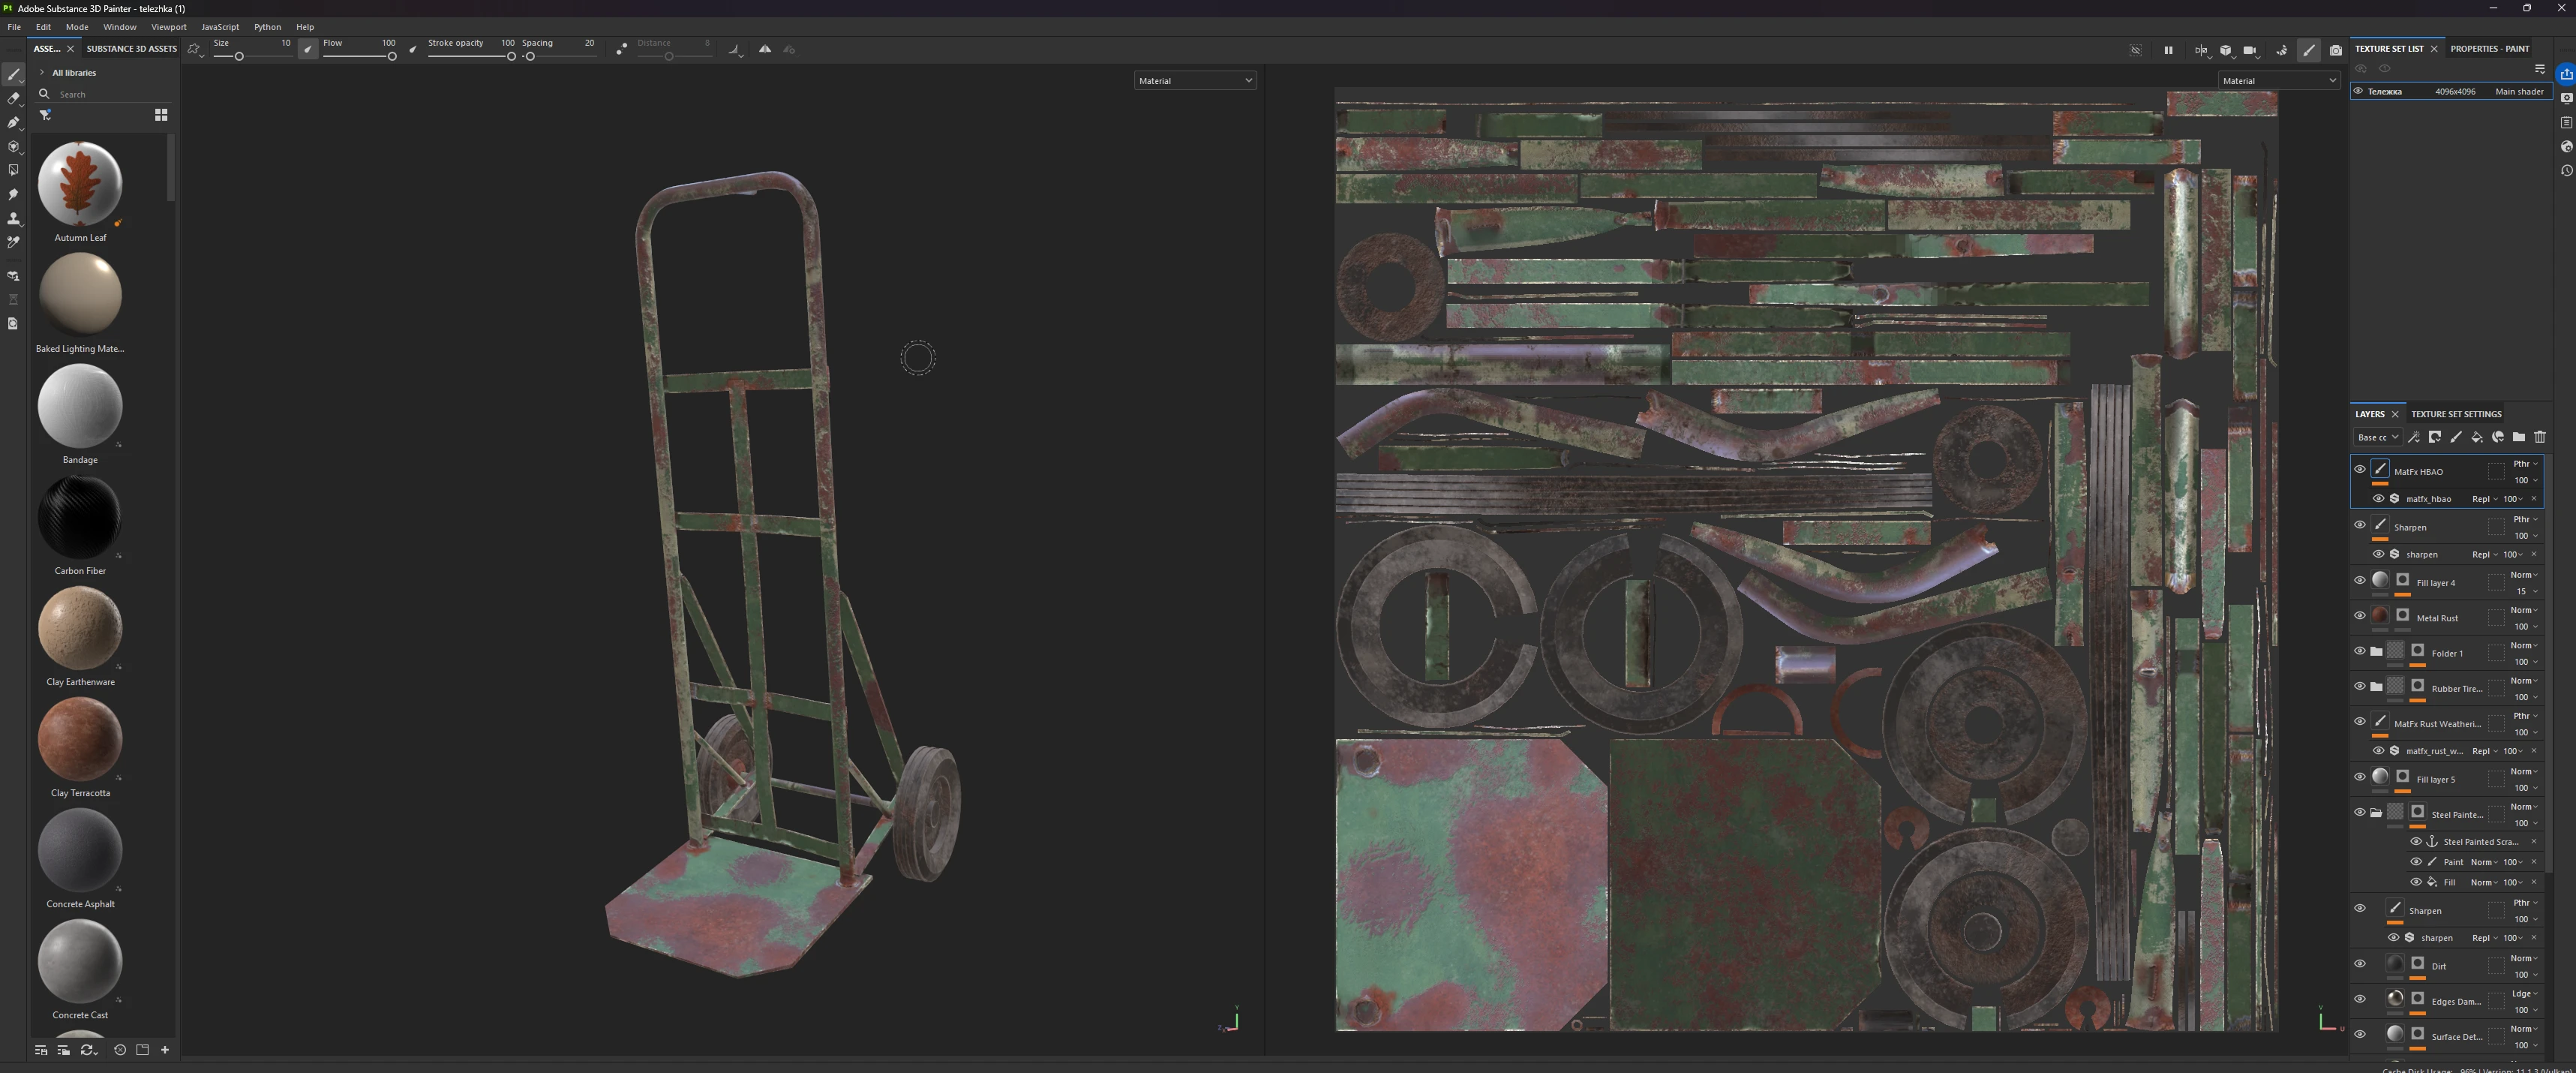Select the Smudge tool

[13, 194]
